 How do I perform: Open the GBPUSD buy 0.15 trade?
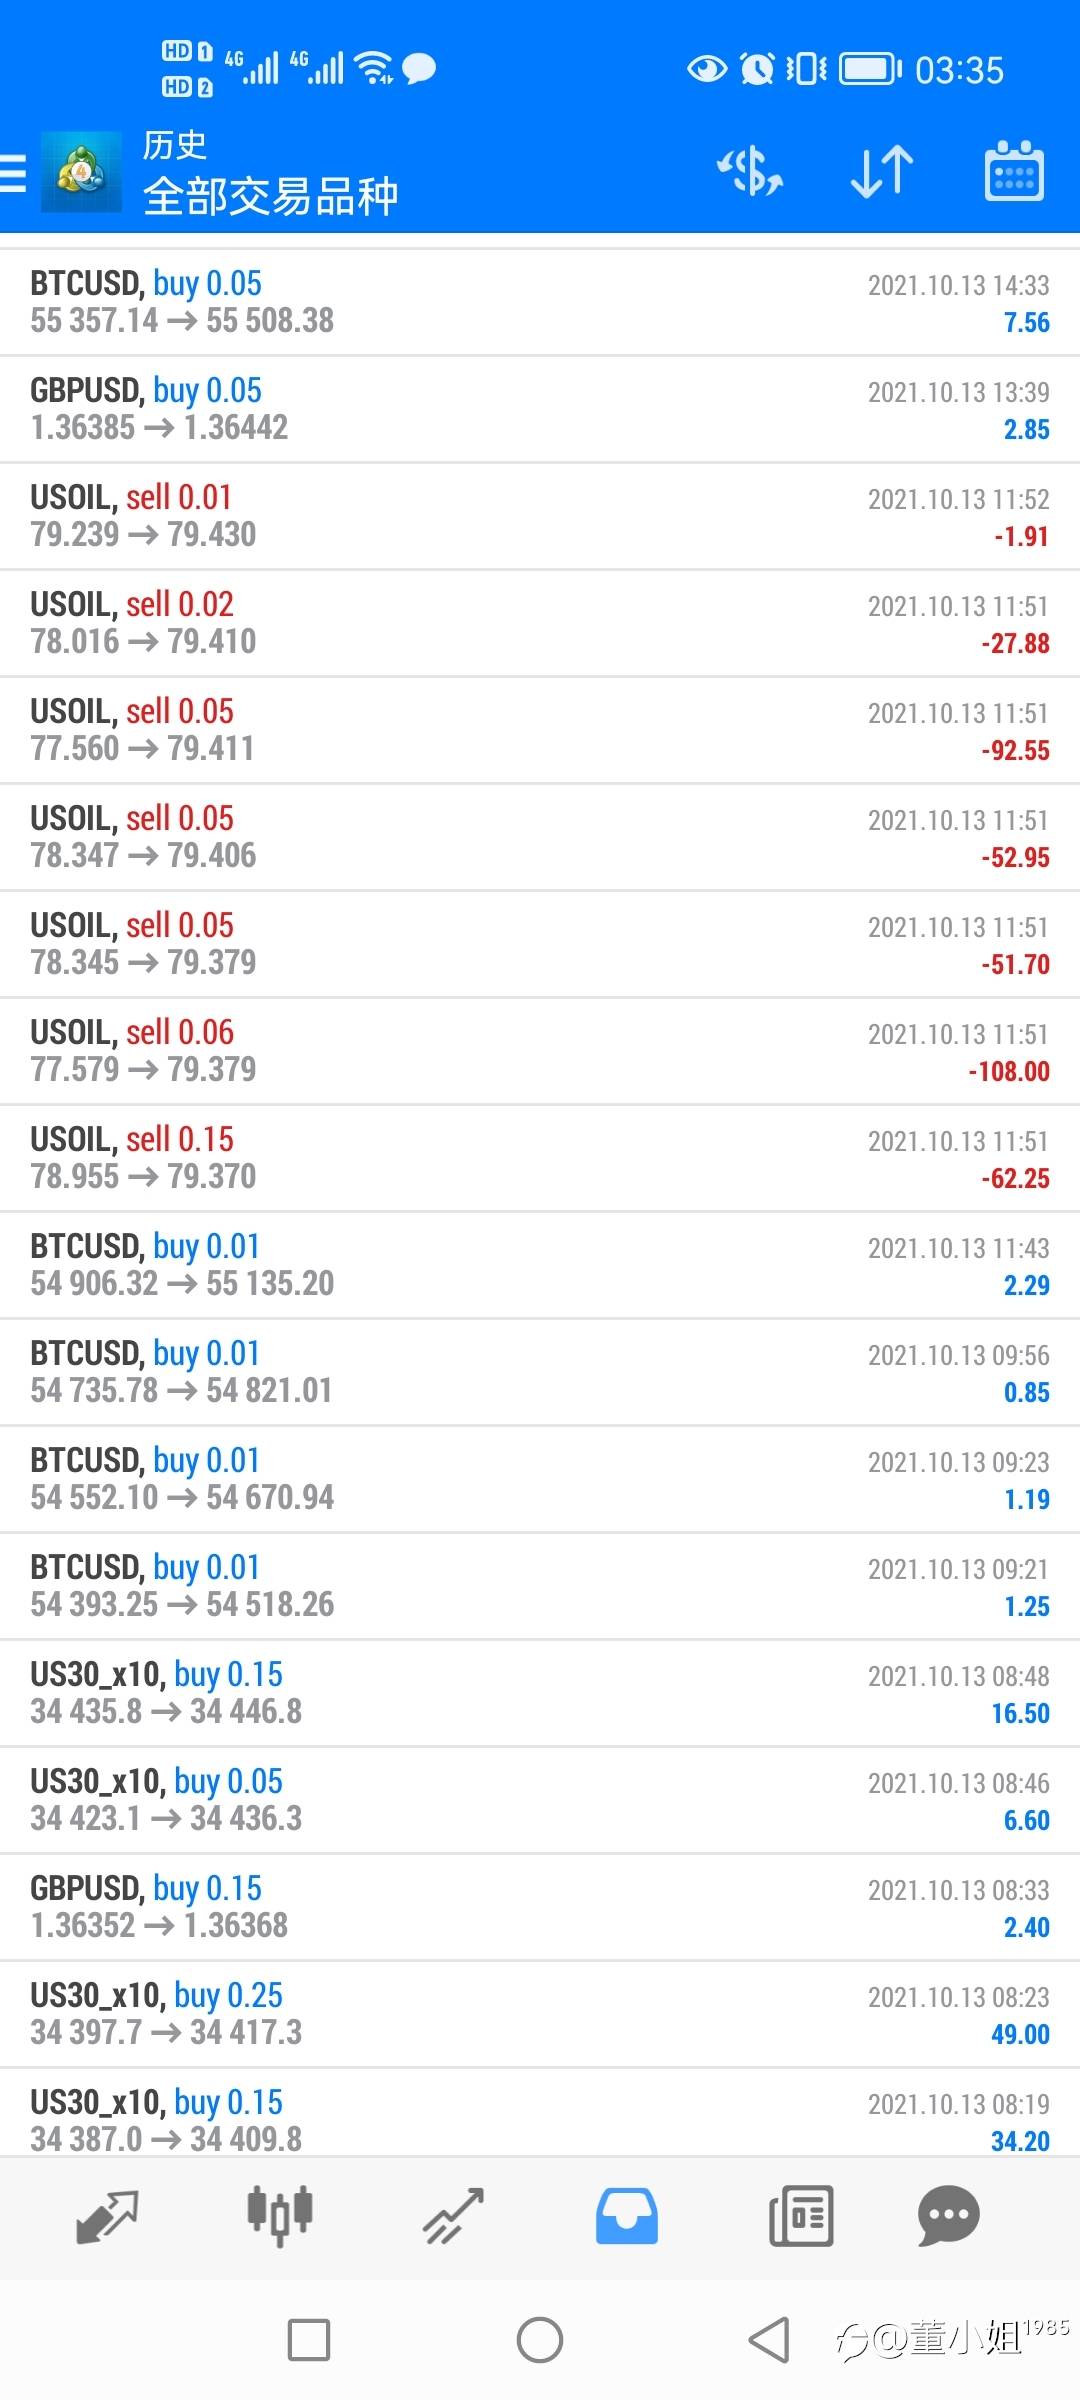click(x=540, y=1907)
